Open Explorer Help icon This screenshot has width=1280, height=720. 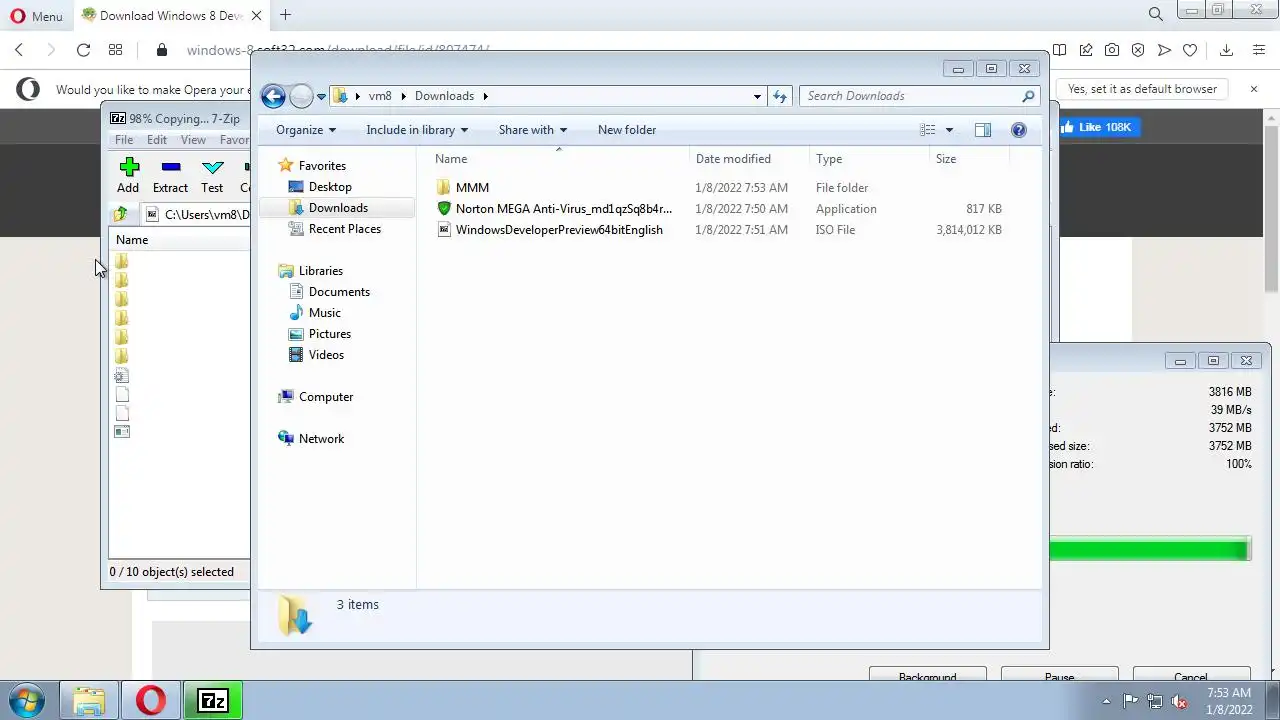pyautogui.click(x=1019, y=130)
